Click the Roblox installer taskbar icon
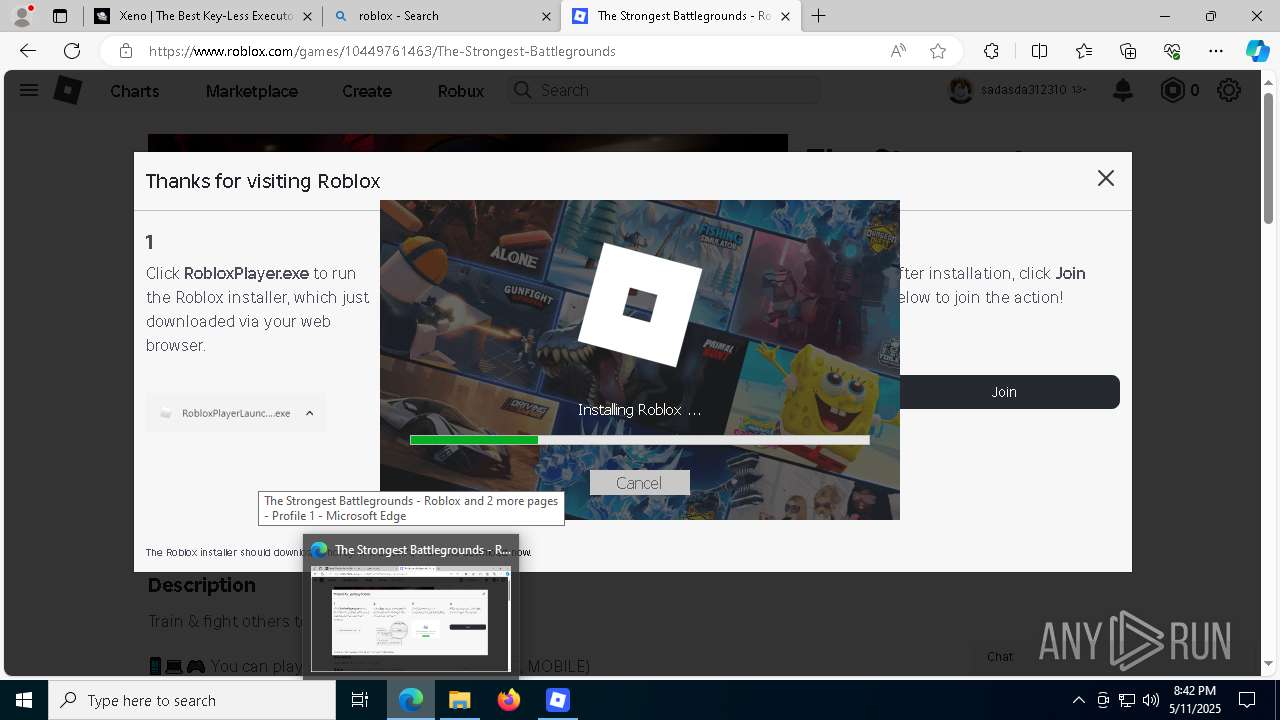This screenshot has width=1280, height=720. pos(557,700)
